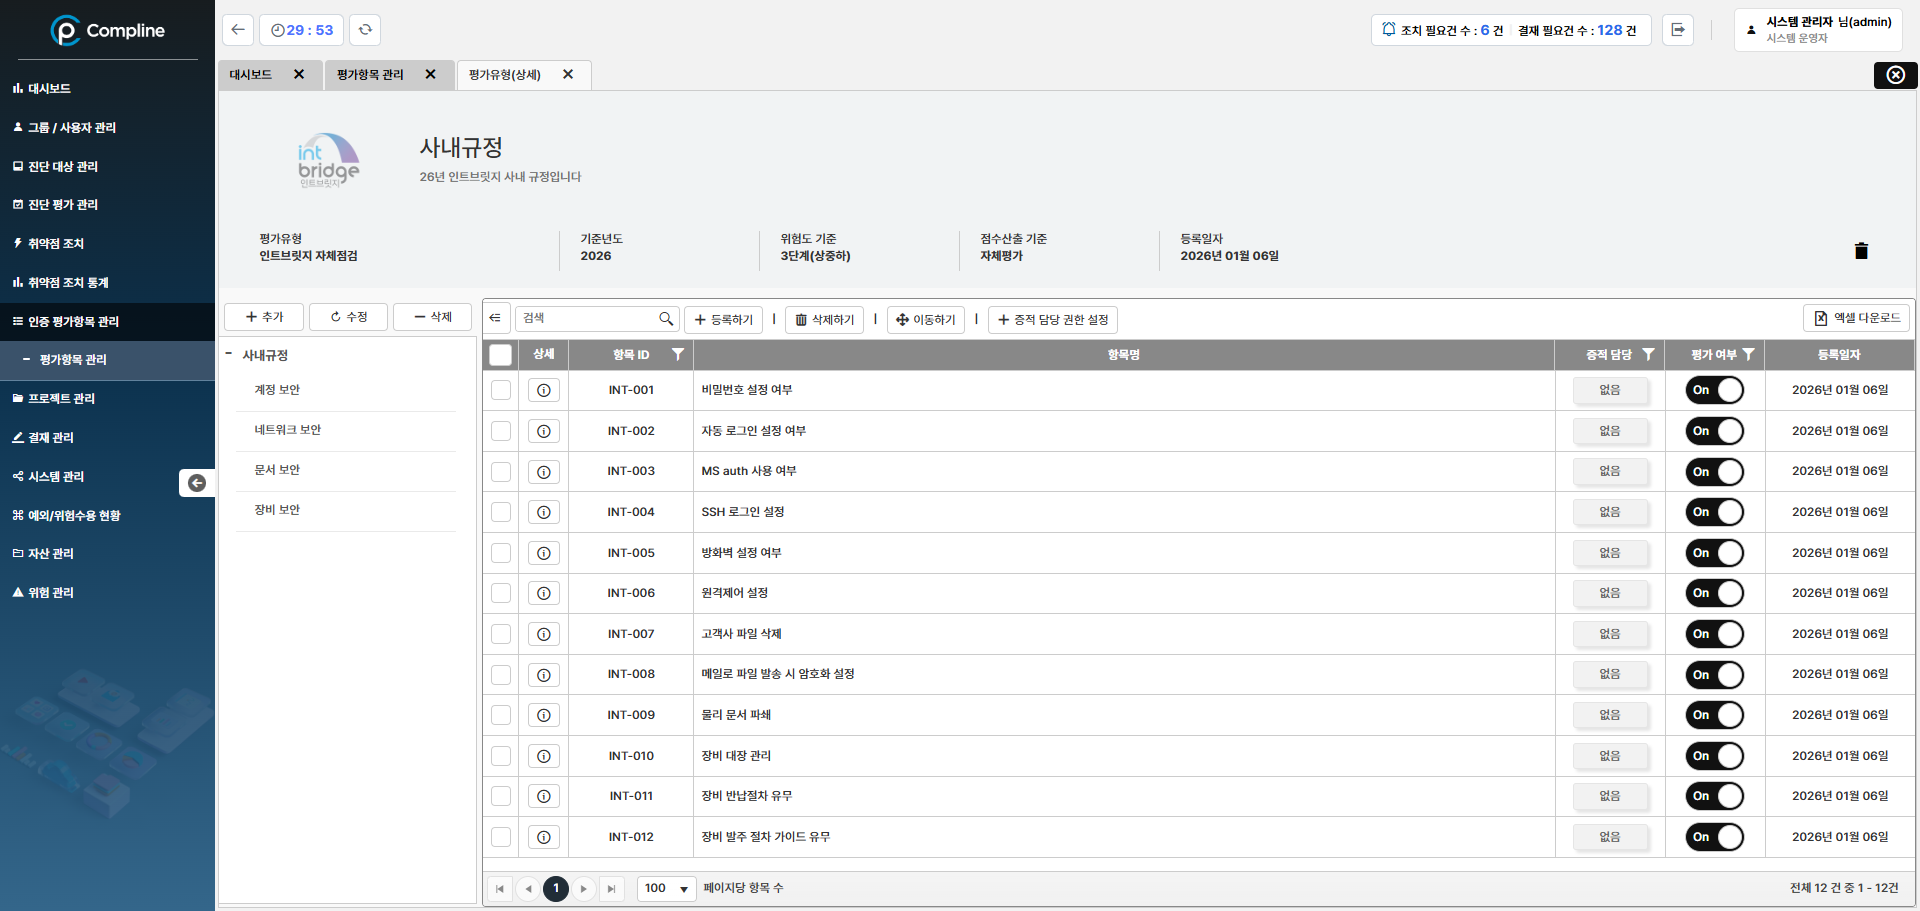Open the page size dropdown showing 100
The width and height of the screenshot is (1920, 911).
pos(666,888)
